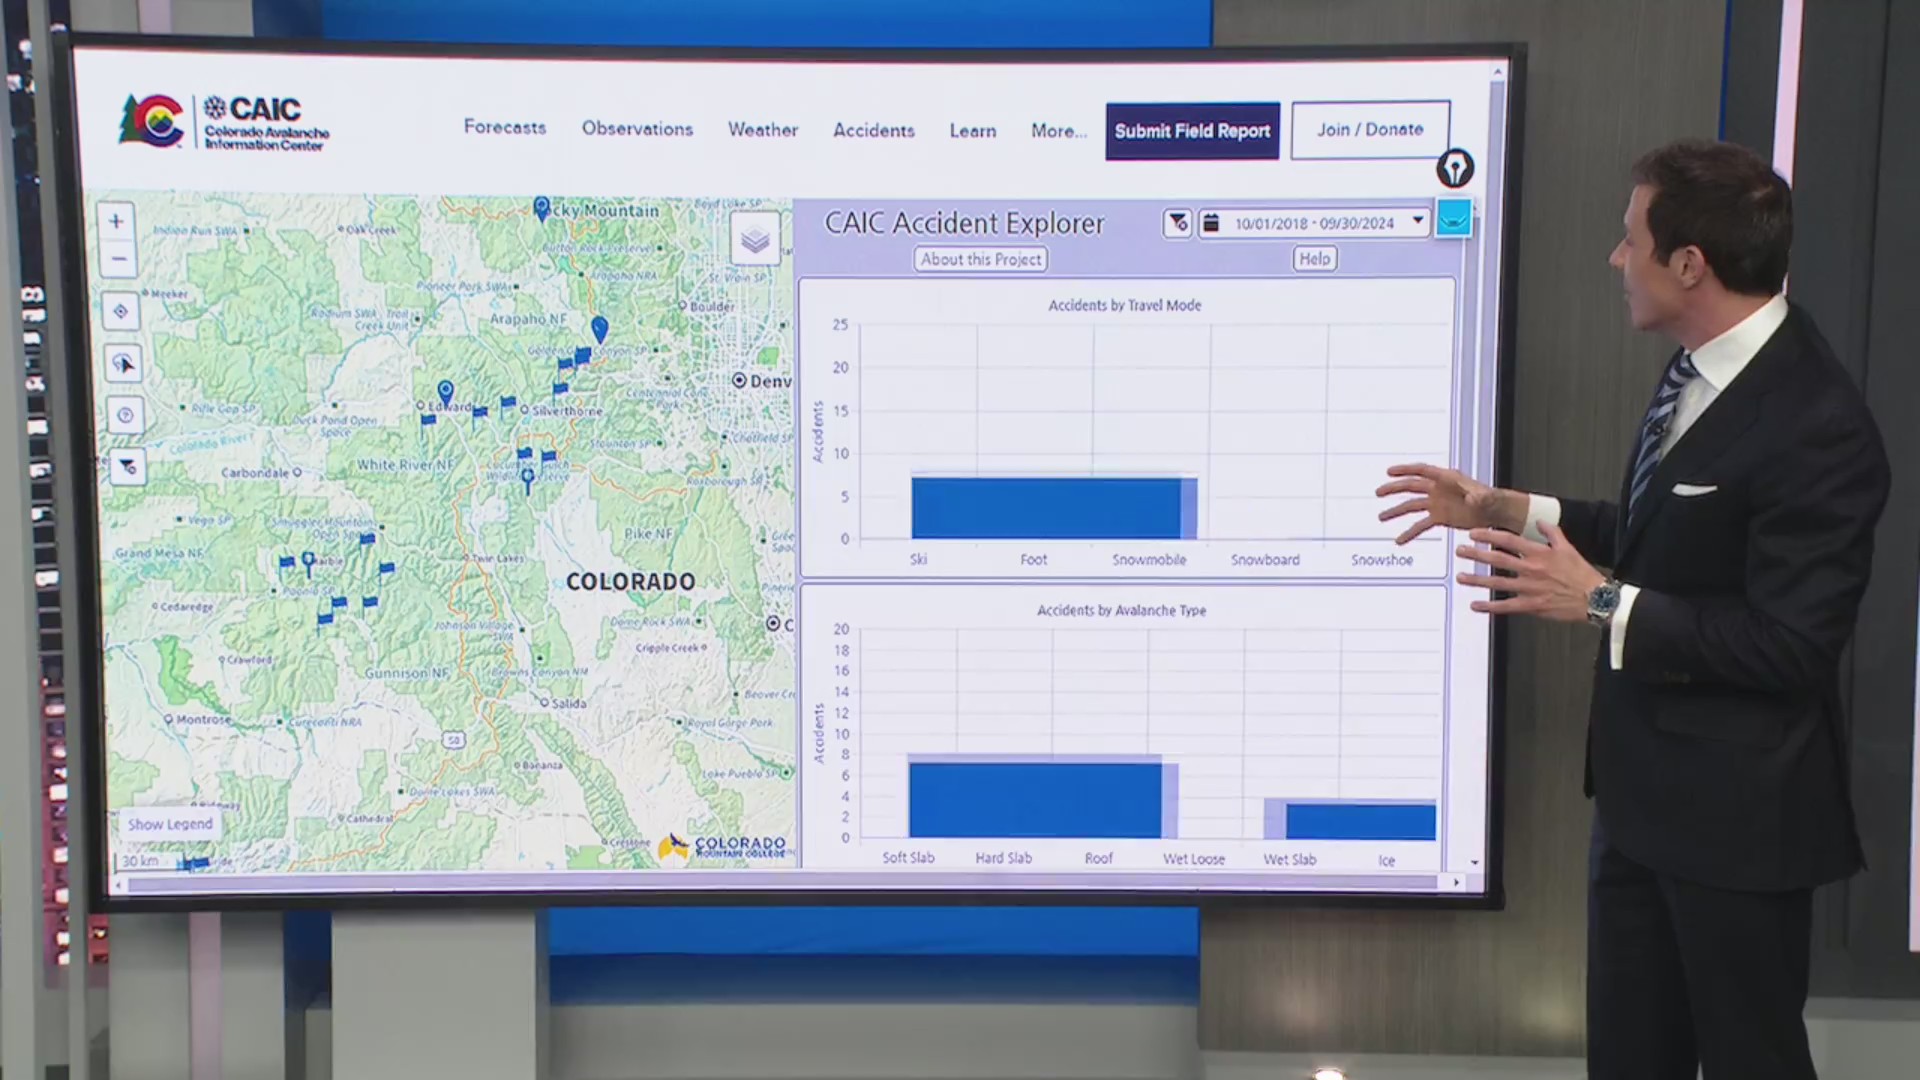The image size is (1920, 1080).
Task: Open the date range 10/01/2018 - 09/30/2024 dropdown
Action: click(1313, 223)
